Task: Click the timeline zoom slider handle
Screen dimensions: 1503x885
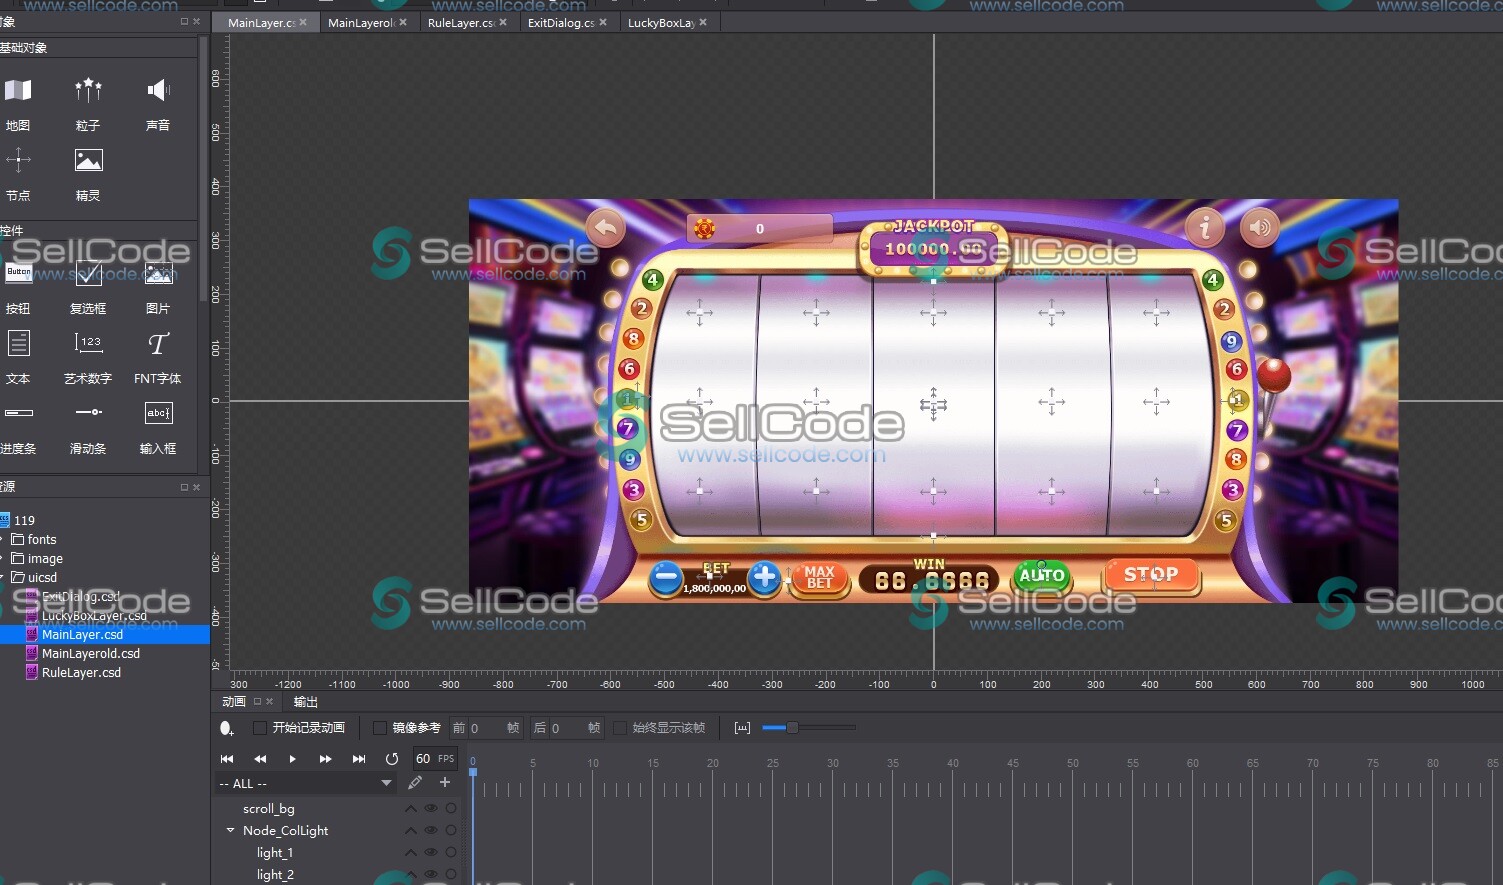Action: click(x=791, y=728)
